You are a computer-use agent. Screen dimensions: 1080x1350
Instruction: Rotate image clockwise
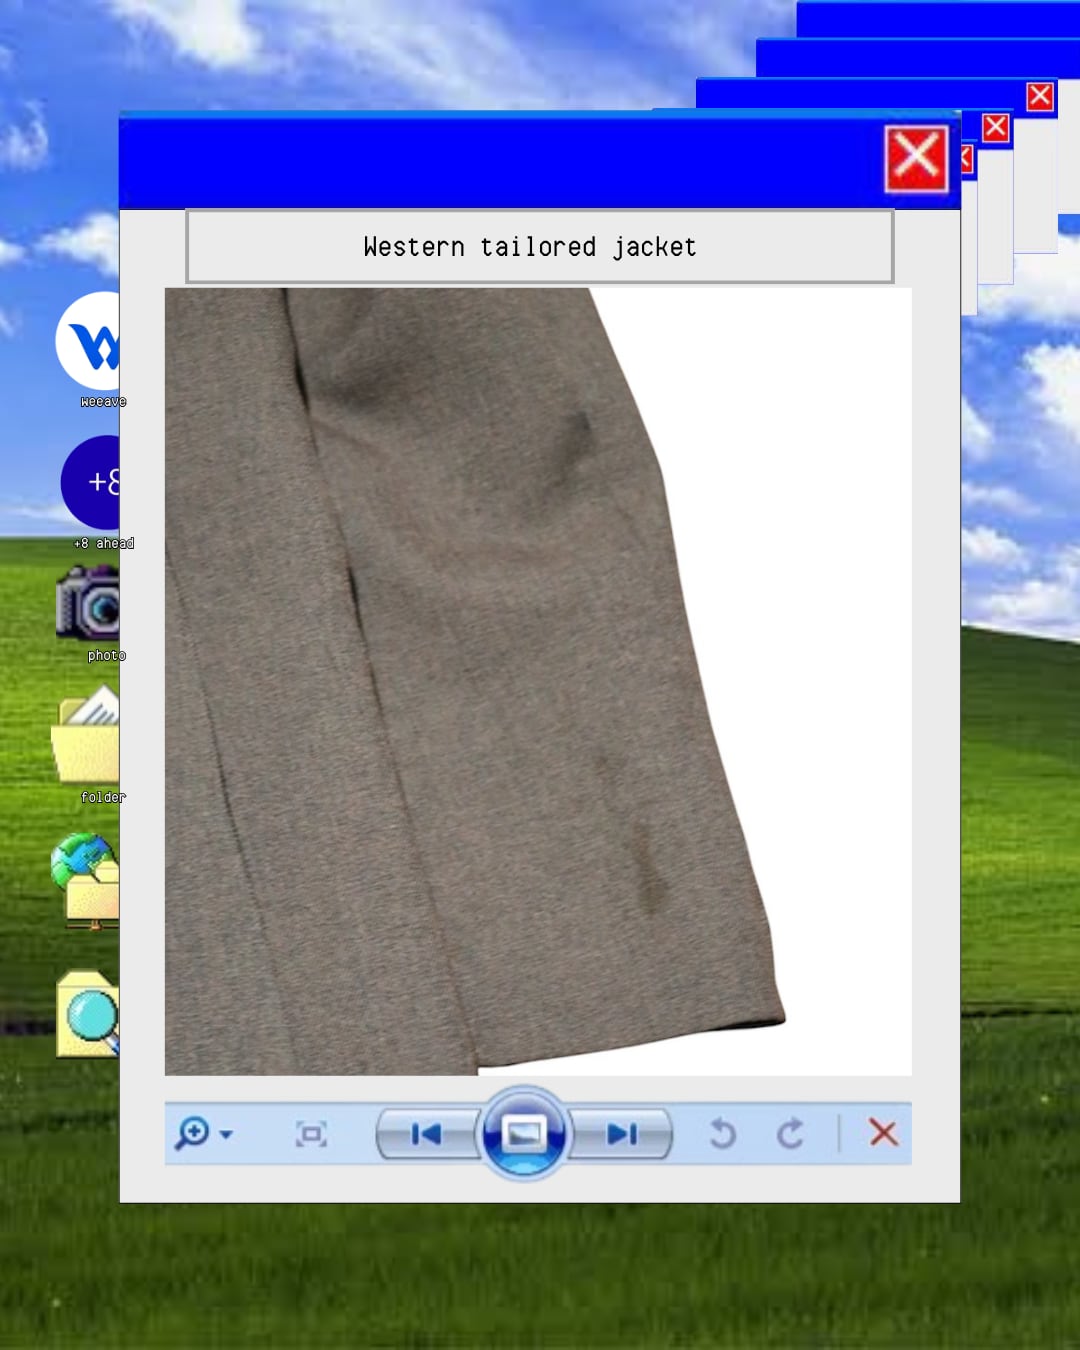(x=790, y=1134)
